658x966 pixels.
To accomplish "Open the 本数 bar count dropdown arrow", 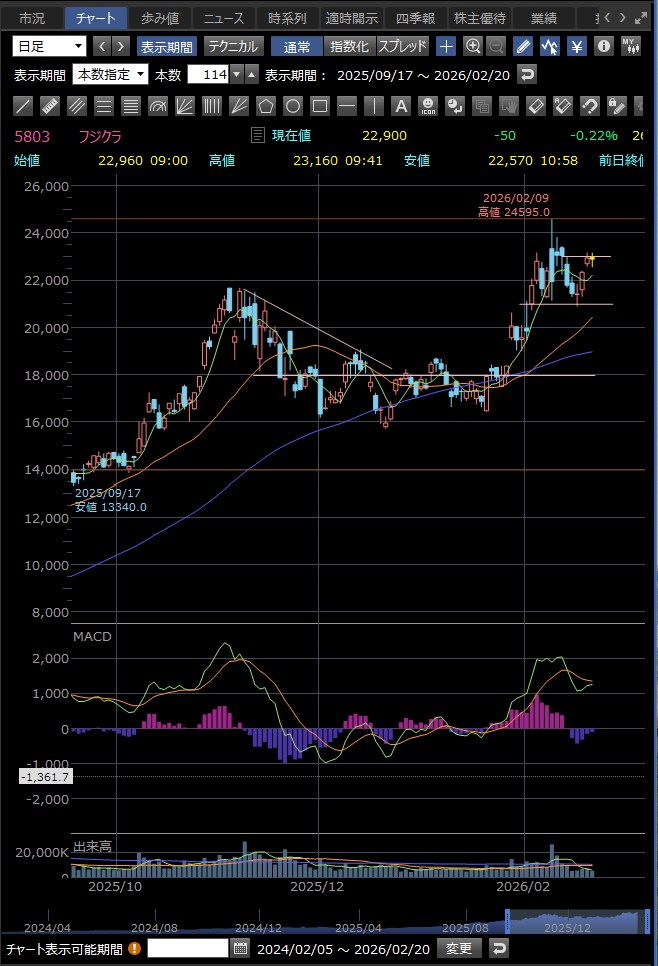I will (236, 74).
